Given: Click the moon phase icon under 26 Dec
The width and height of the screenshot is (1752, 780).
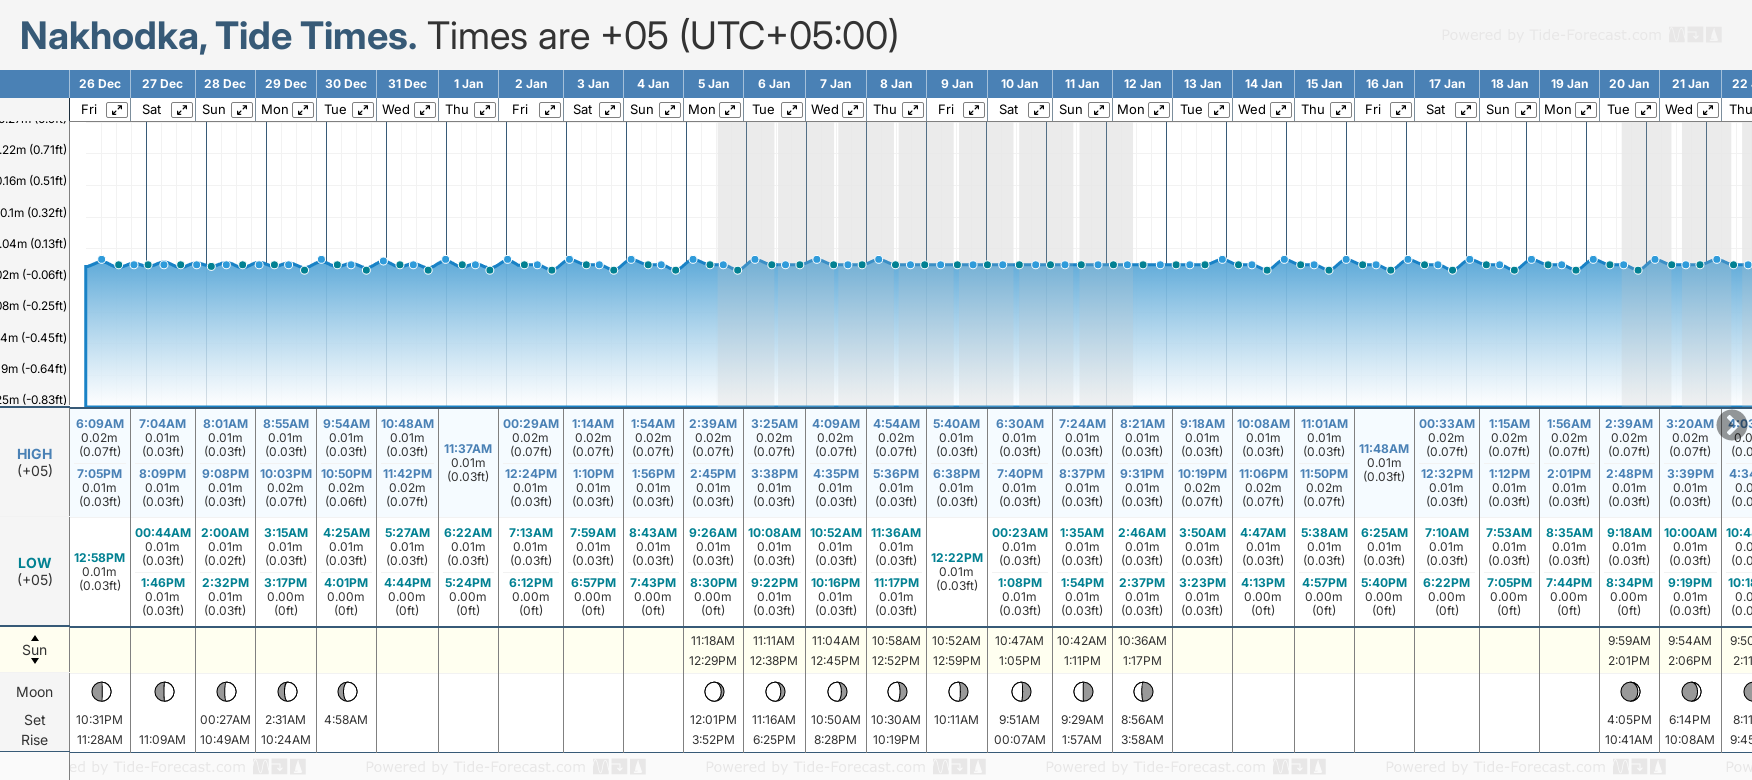Looking at the screenshot, I should pyautogui.click(x=101, y=691).
